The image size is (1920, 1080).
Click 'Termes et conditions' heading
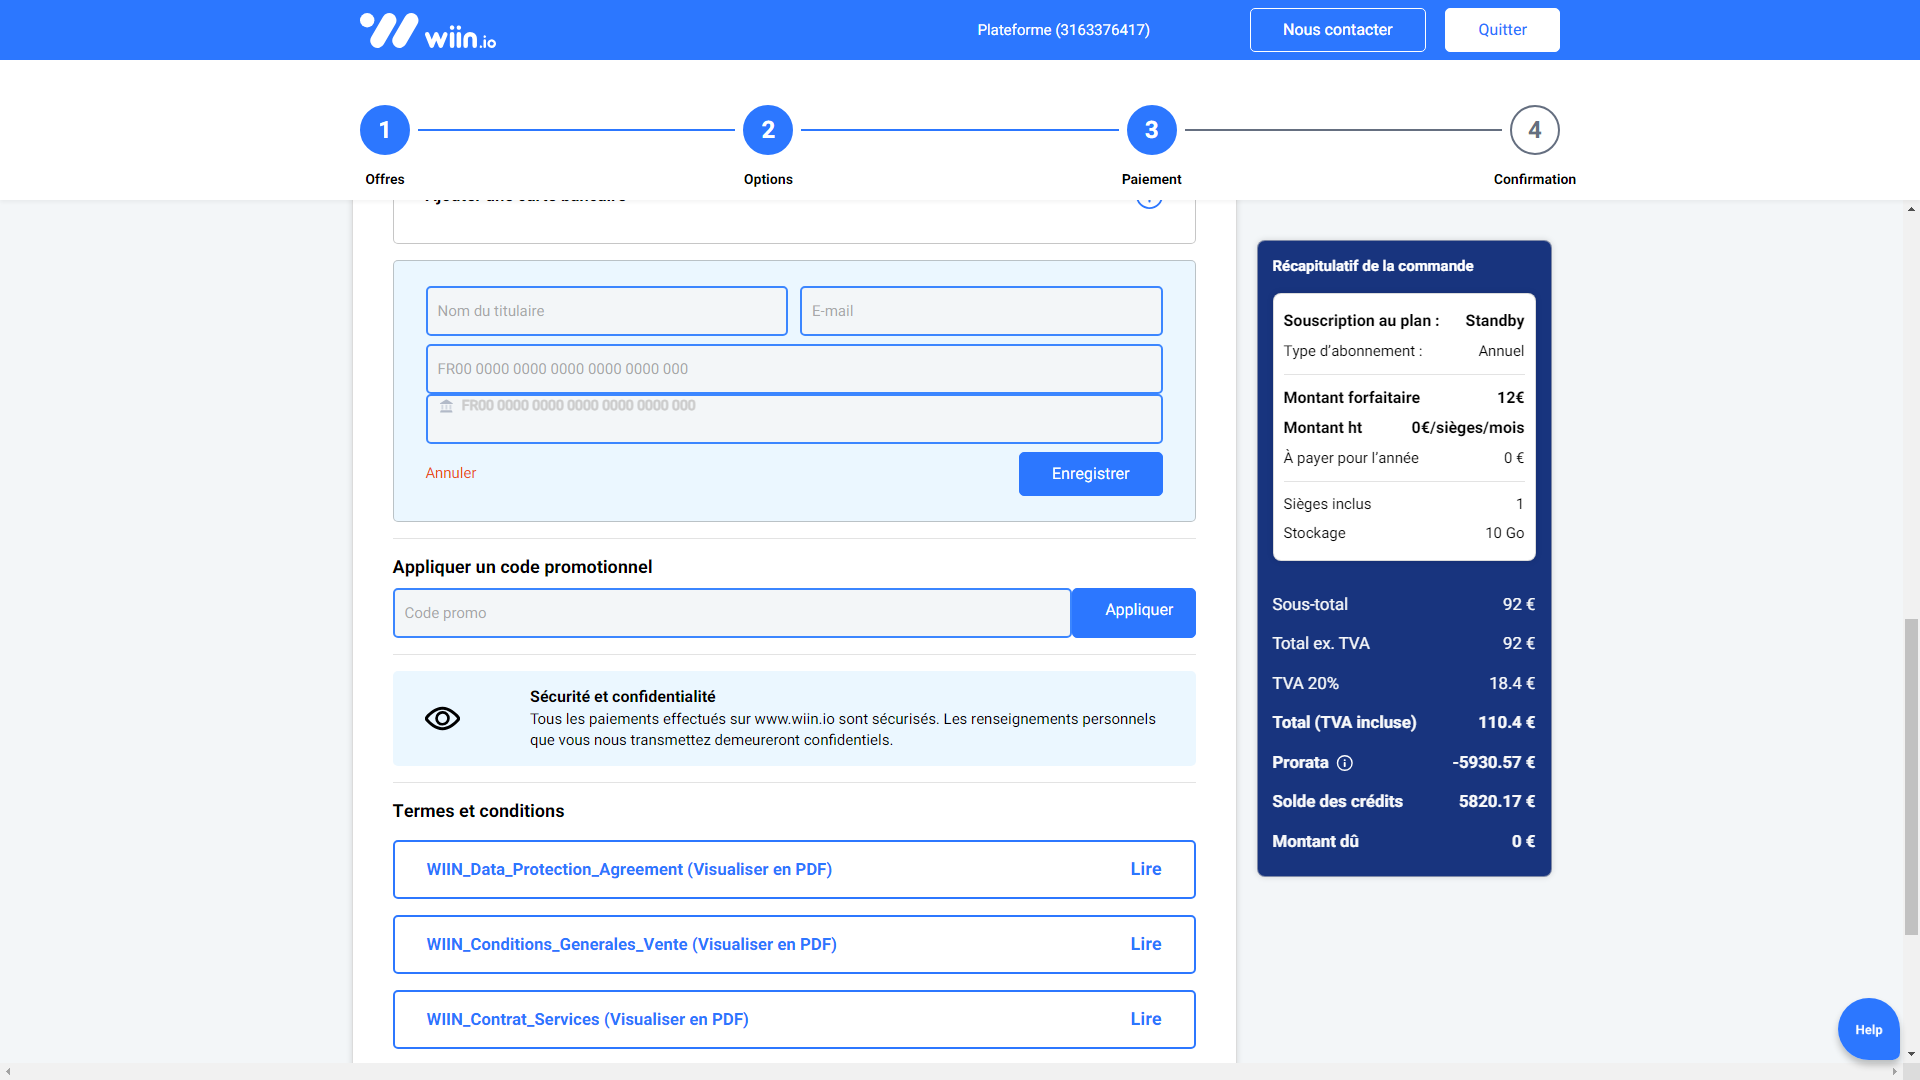click(479, 811)
